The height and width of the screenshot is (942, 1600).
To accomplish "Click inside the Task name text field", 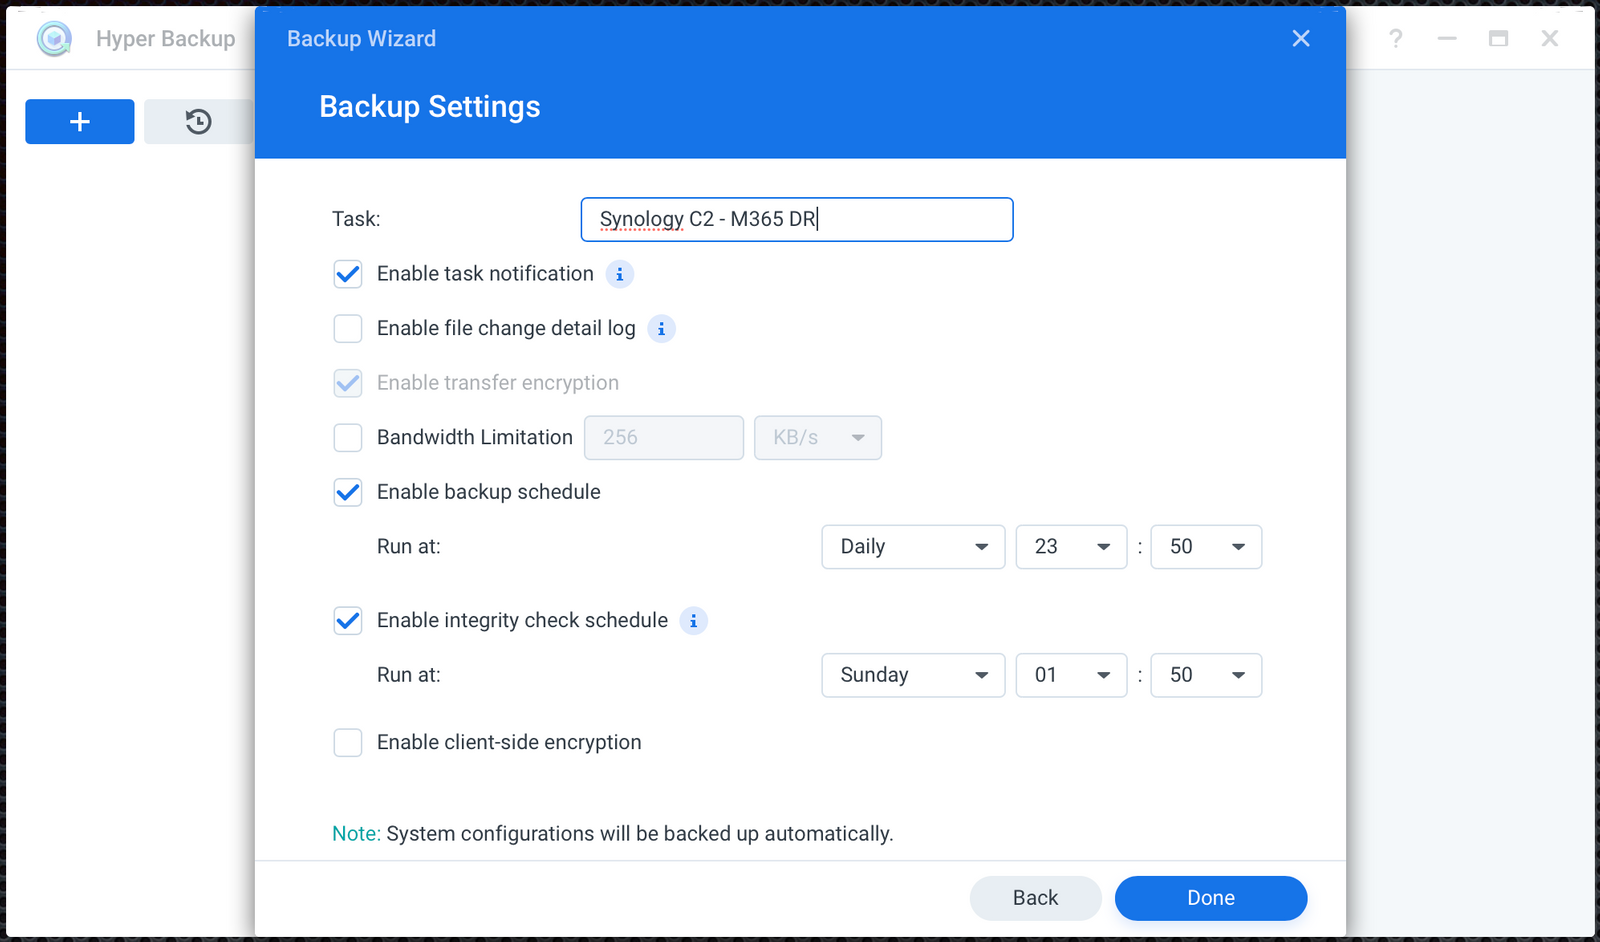I will 796,219.
